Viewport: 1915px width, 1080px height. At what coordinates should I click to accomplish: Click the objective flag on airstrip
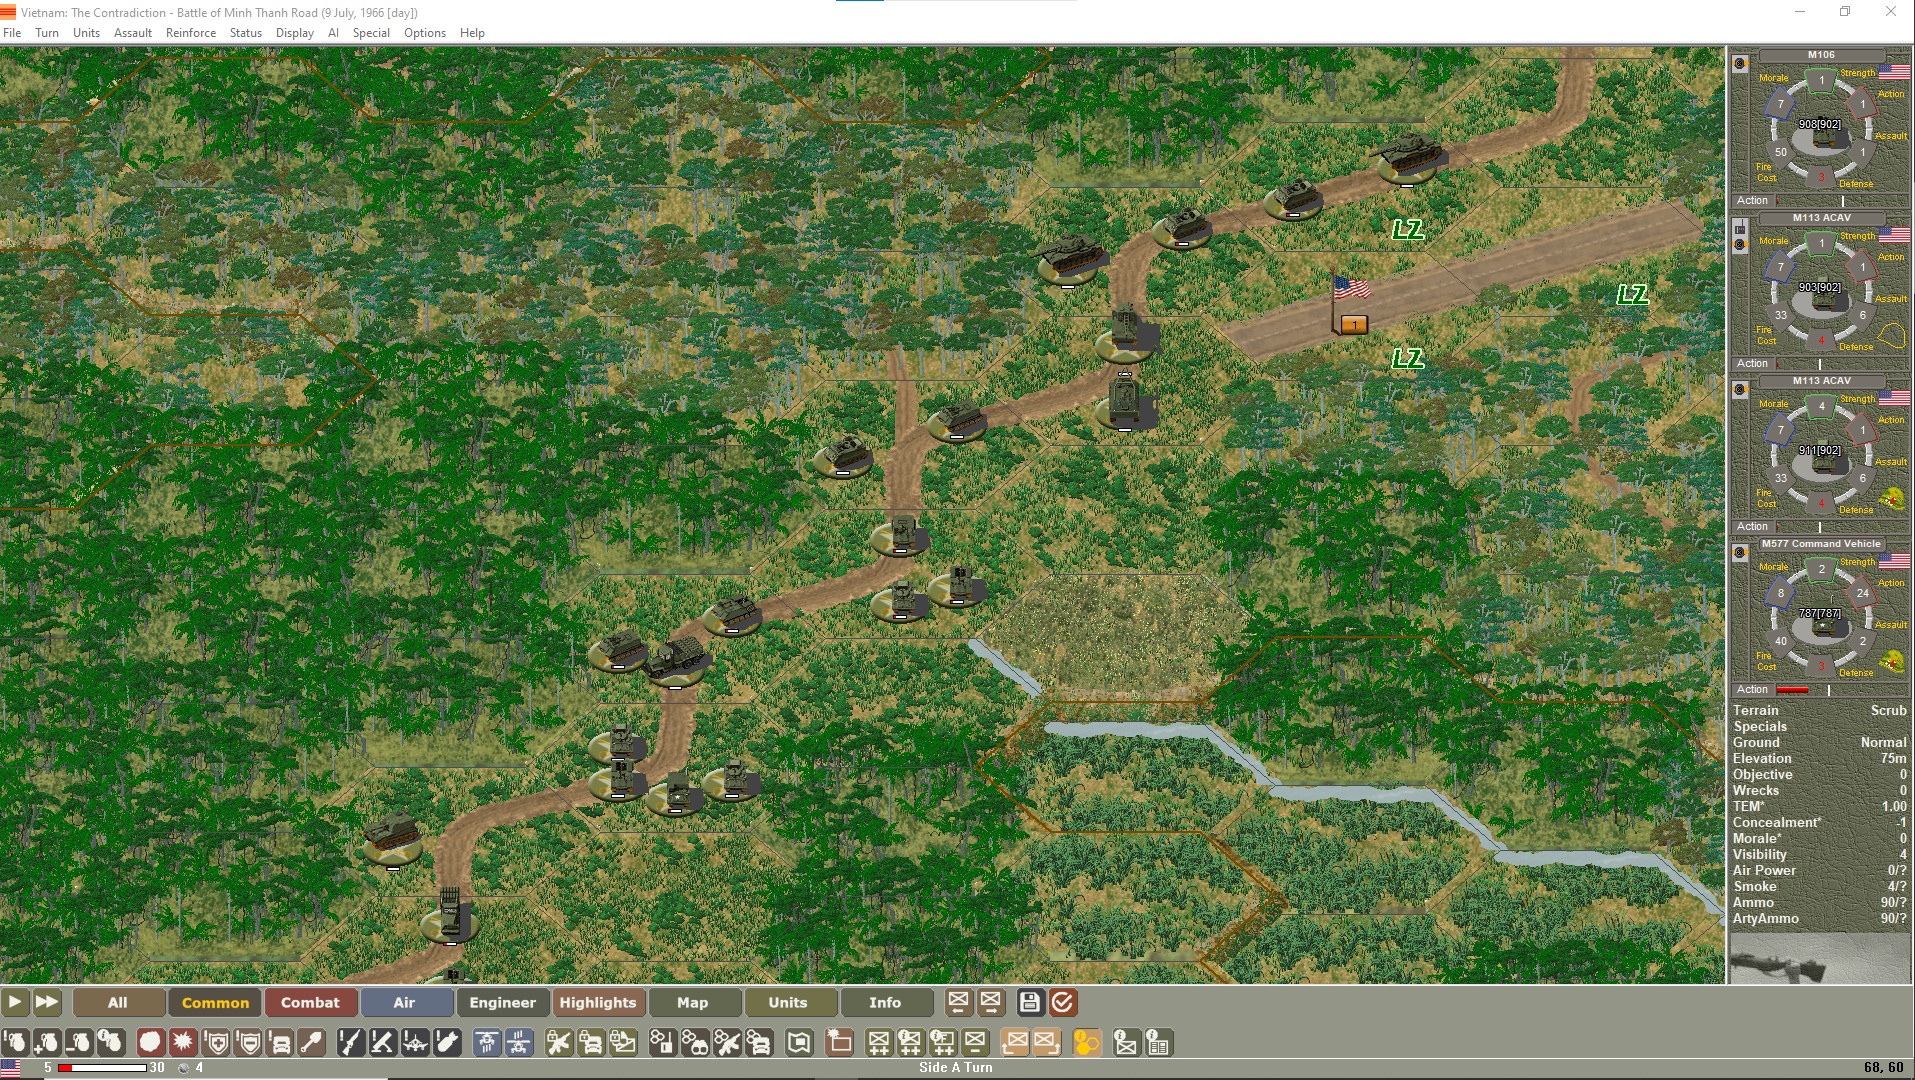[1349, 304]
